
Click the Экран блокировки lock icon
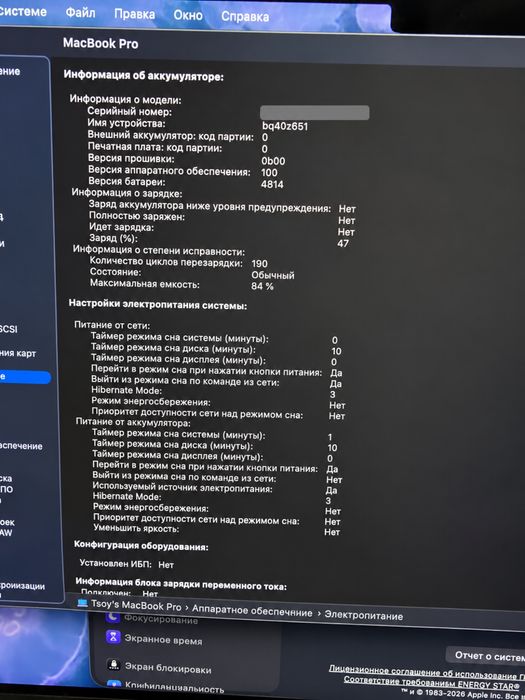click(114, 665)
